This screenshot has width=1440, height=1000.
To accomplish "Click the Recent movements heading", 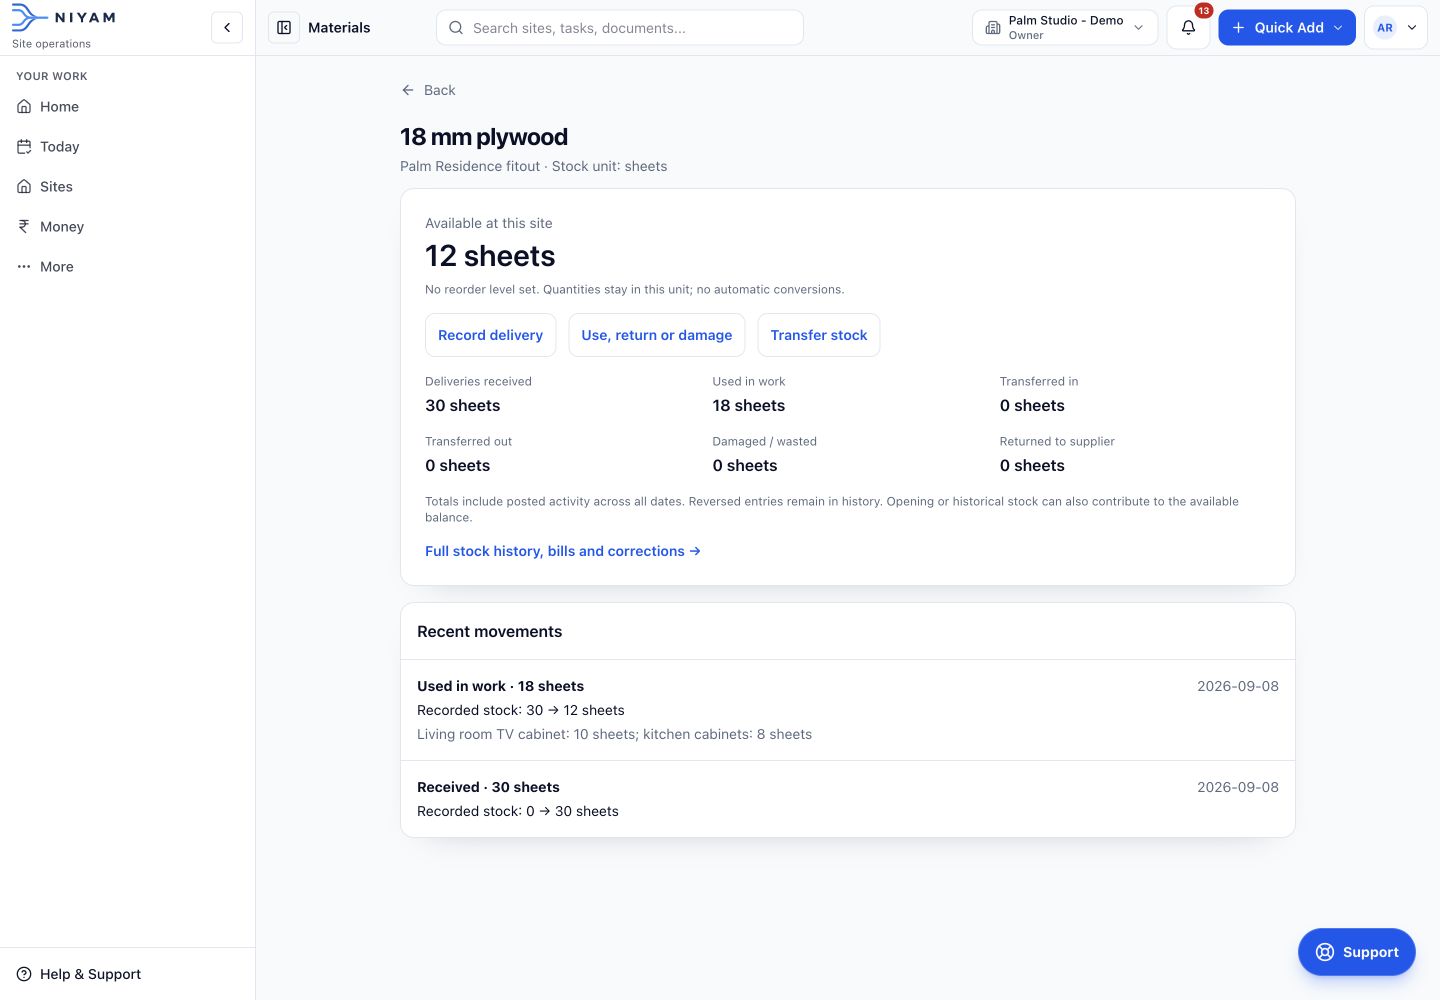I will (490, 631).
